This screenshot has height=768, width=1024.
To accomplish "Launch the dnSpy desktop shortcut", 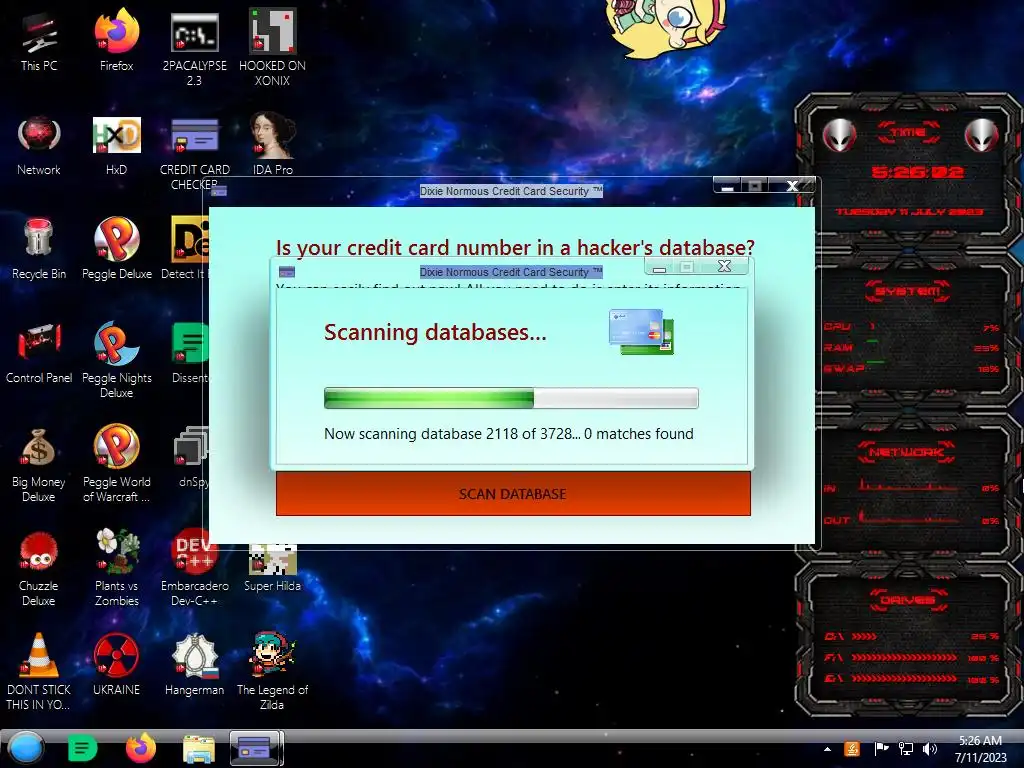I will coord(193,456).
